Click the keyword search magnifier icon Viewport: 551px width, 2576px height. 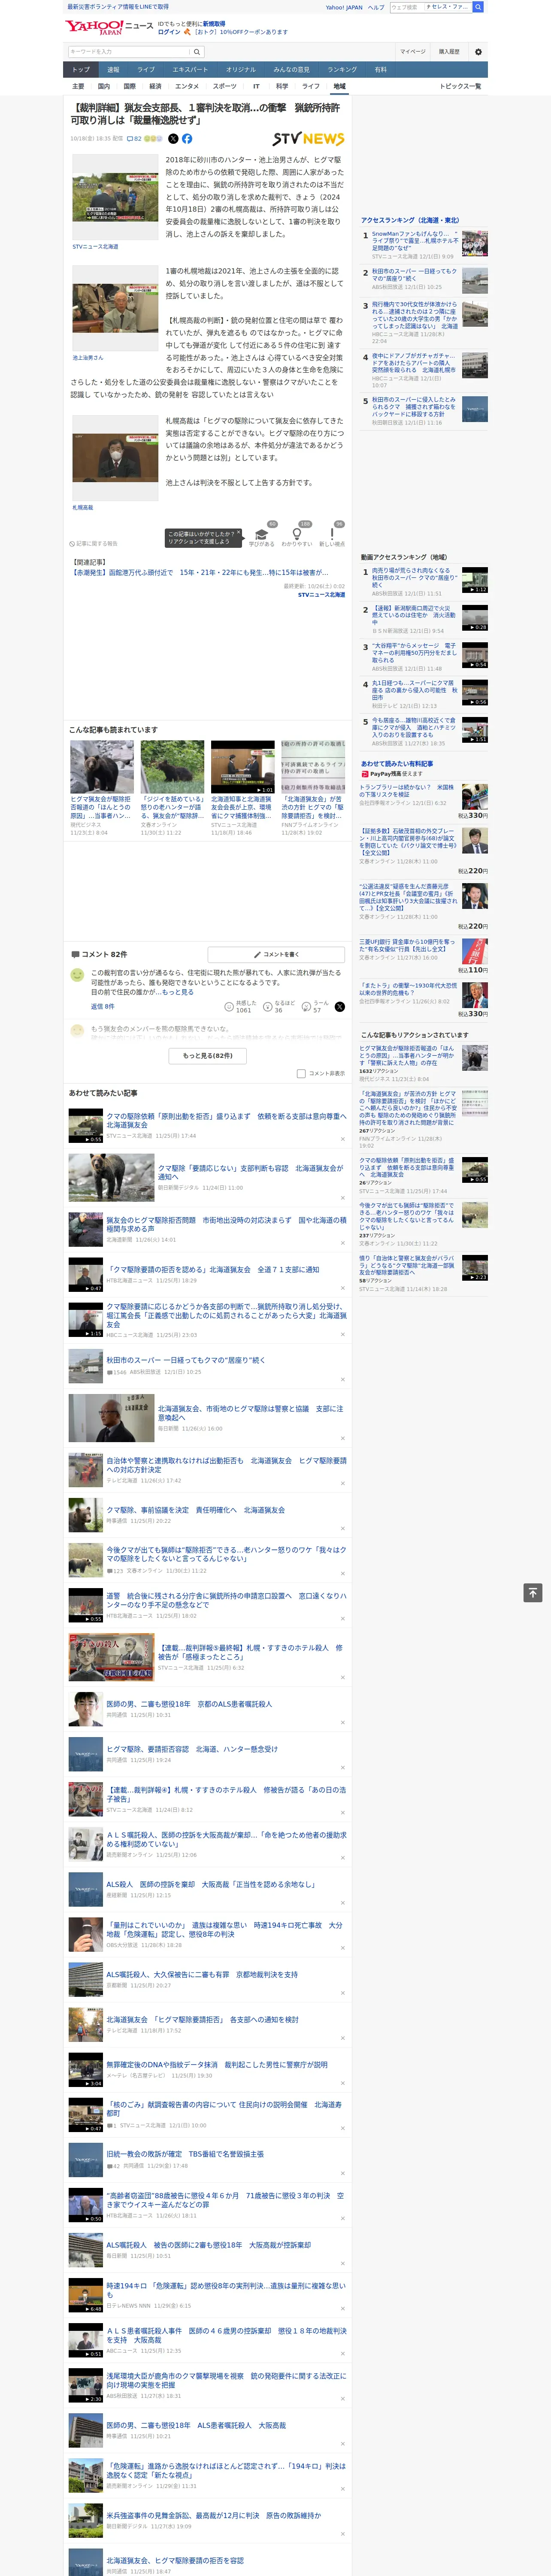tap(197, 52)
